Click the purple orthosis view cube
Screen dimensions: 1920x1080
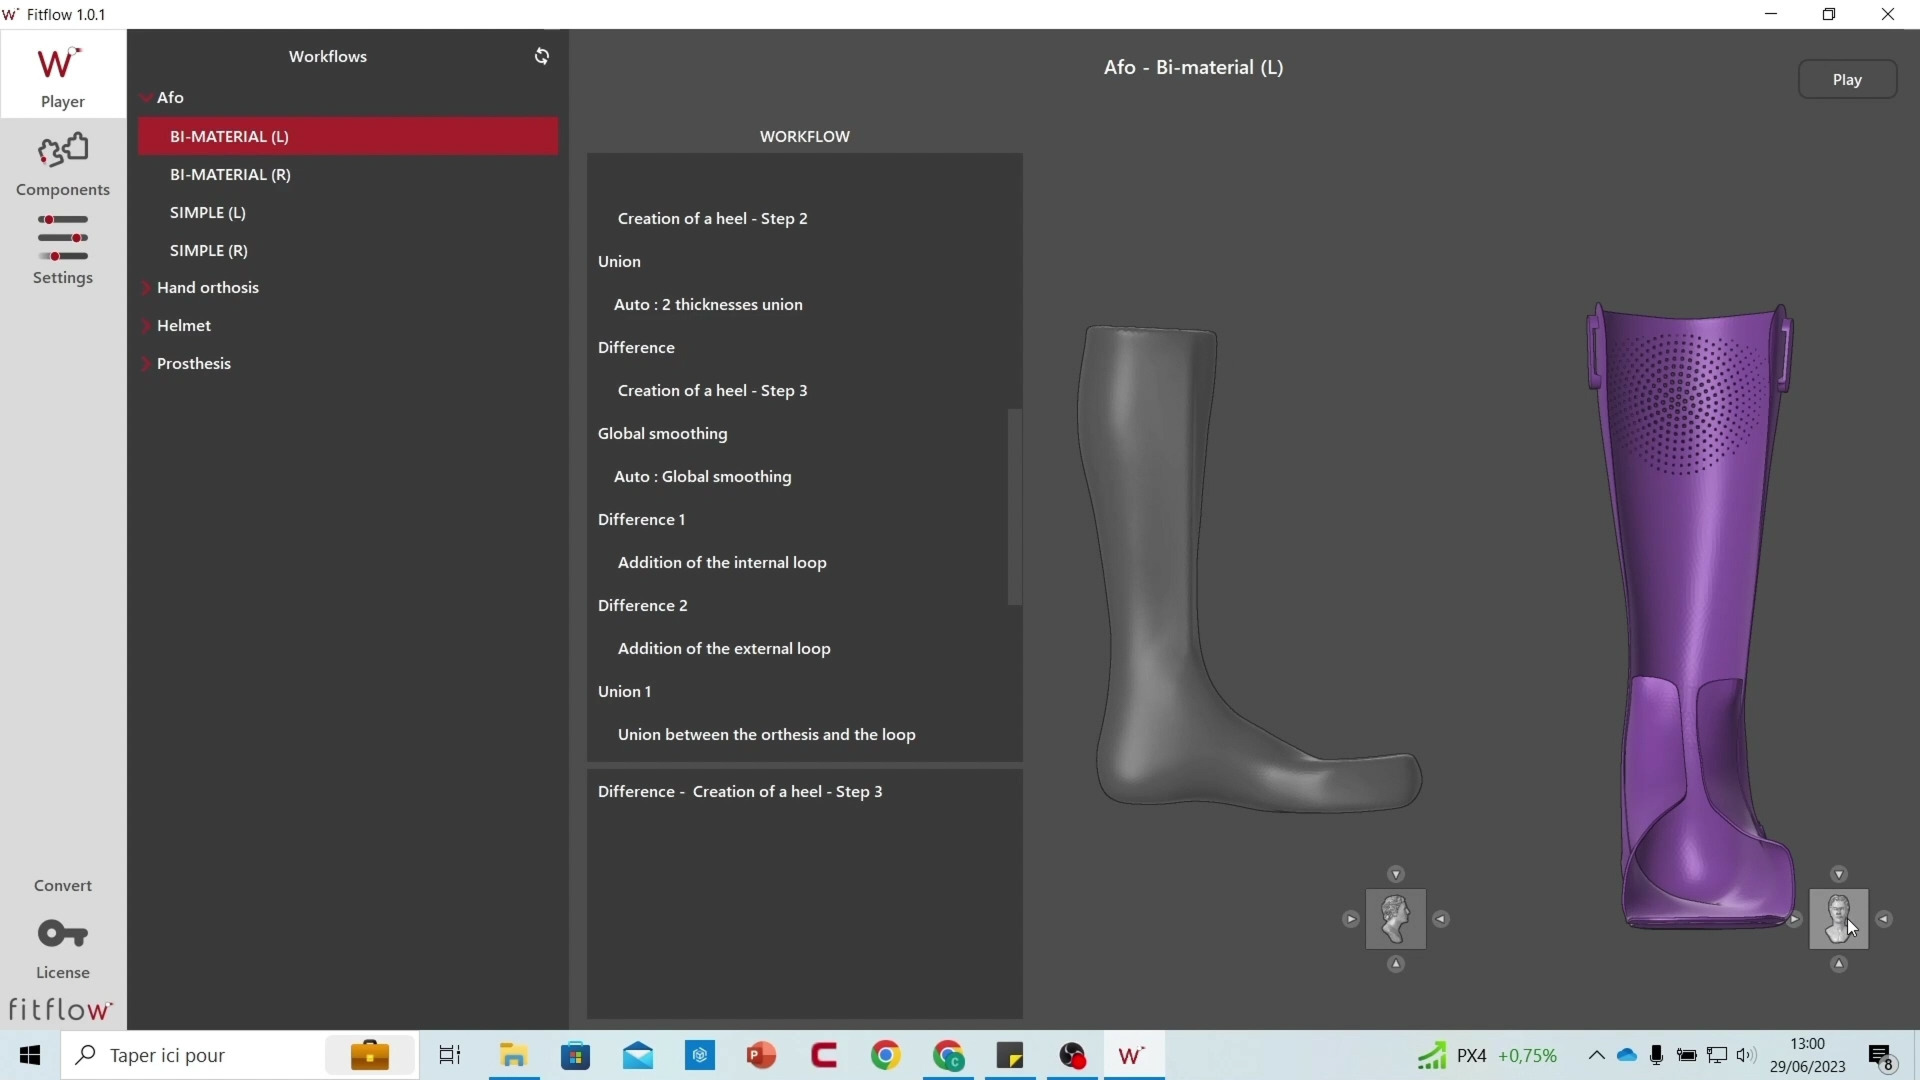[x=1839, y=919]
